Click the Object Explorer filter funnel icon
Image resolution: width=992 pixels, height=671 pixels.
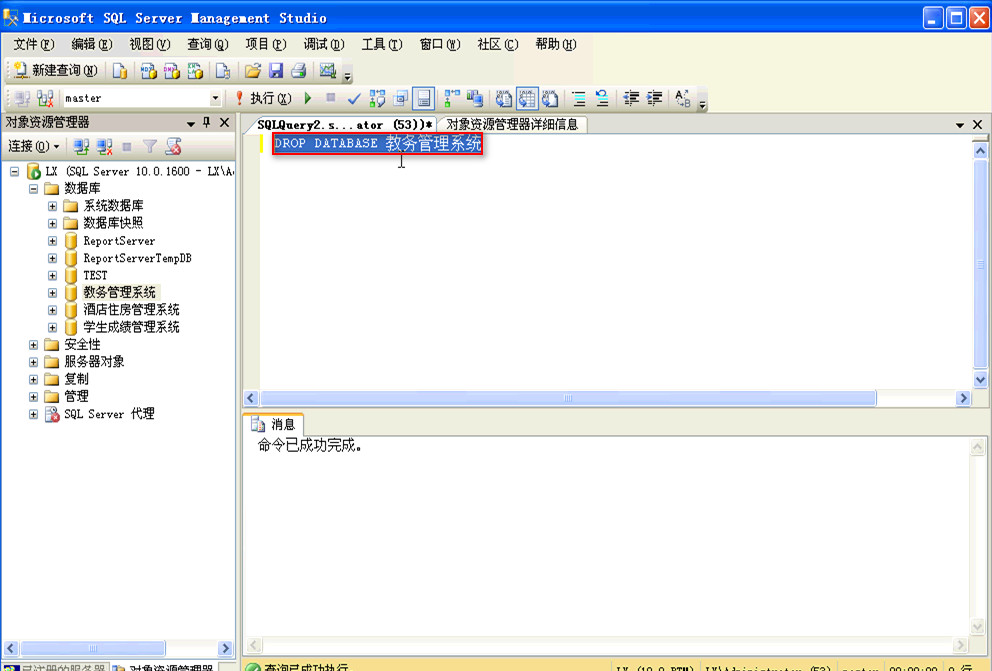(150, 147)
